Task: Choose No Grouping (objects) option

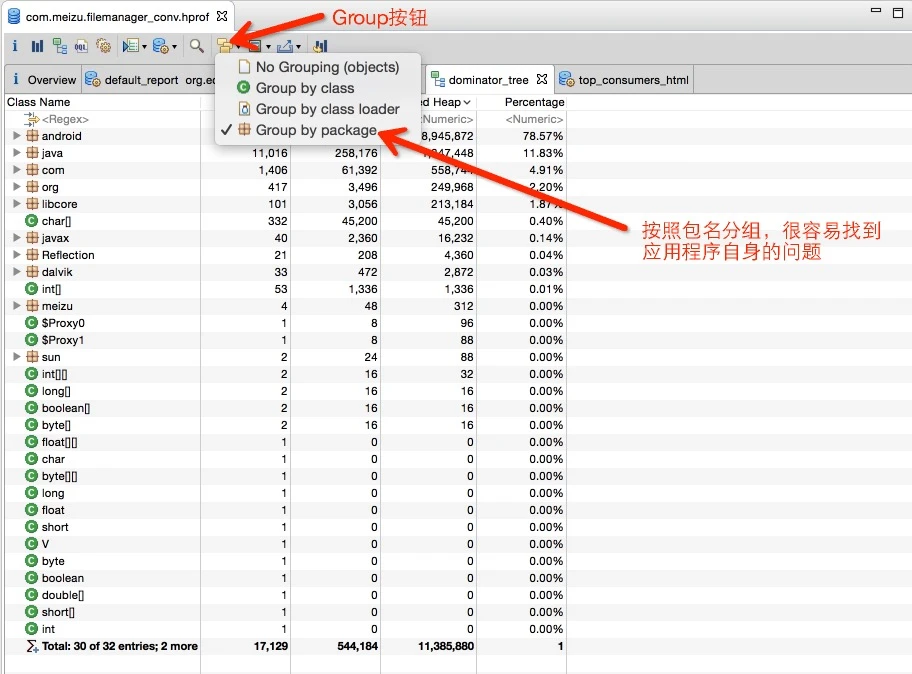Action: pyautogui.click(x=327, y=67)
